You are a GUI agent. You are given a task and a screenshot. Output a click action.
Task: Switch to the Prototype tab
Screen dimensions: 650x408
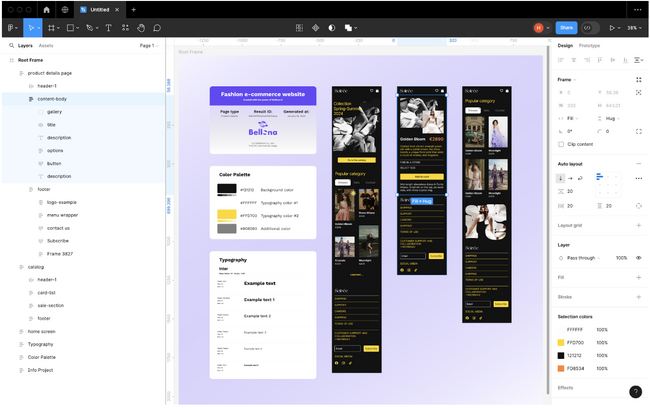pyautogui.click(x=589, y=46)
